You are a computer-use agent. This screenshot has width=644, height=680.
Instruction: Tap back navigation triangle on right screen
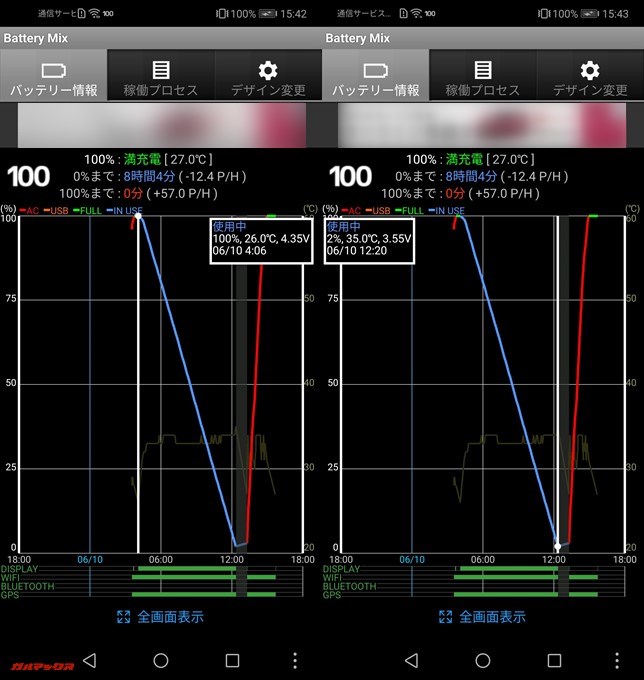click(411, 660)
